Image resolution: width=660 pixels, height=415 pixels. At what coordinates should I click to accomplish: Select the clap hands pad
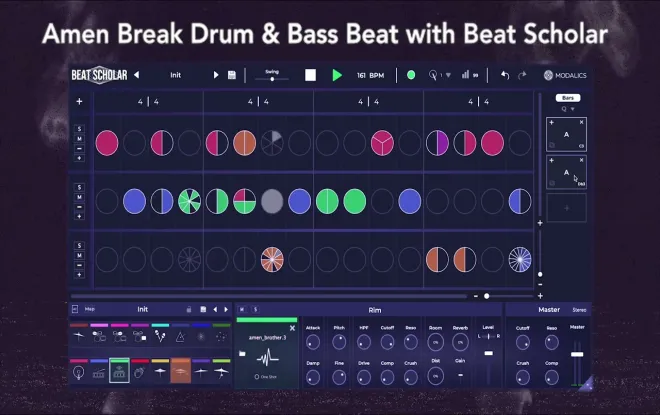[x=140, y=372]
